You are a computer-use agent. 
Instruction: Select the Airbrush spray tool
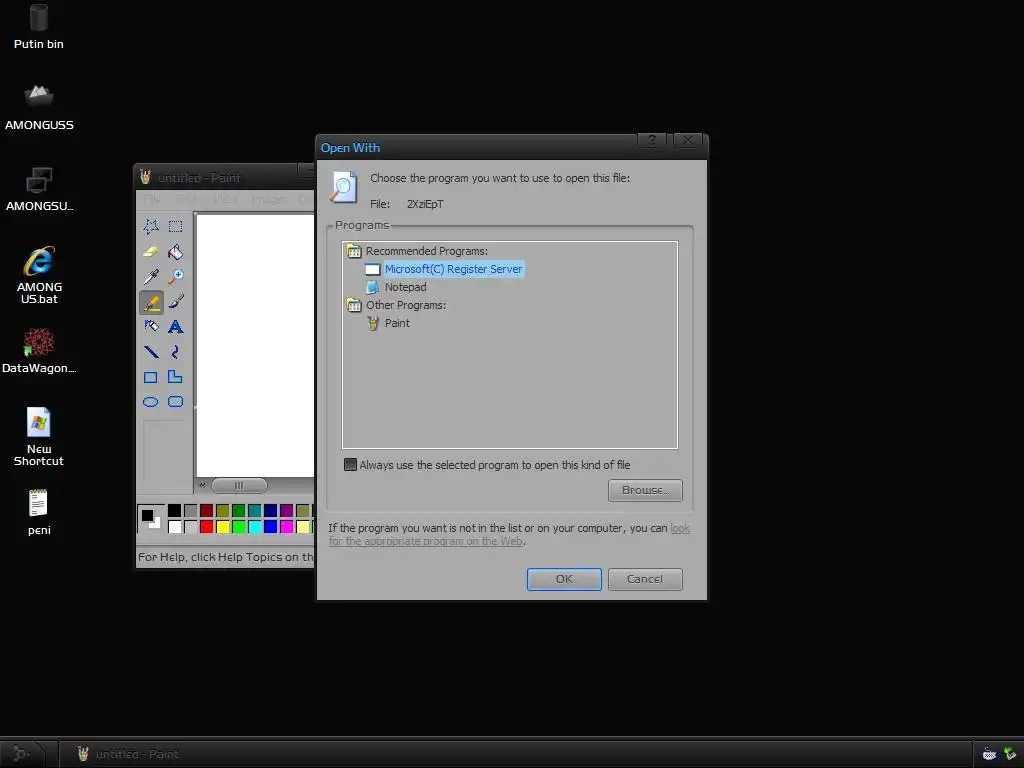tap(151, 327)
